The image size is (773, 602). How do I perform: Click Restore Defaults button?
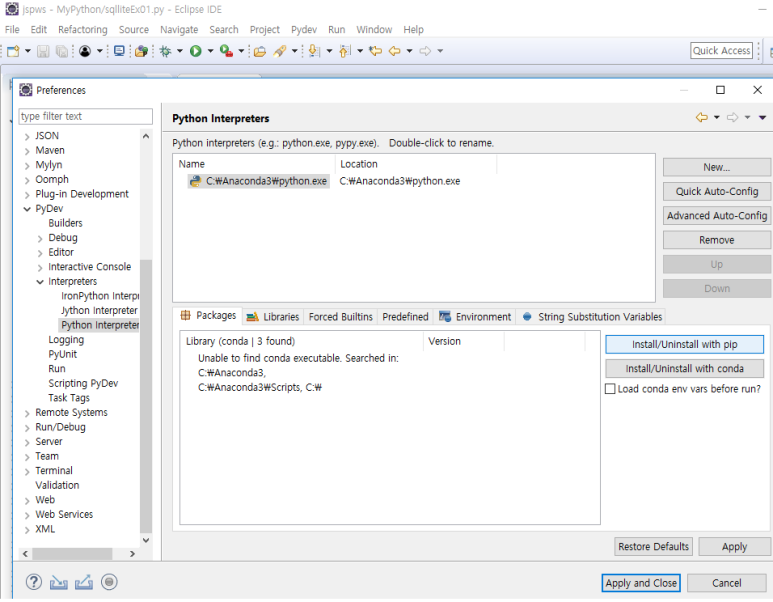coord(653,546)
